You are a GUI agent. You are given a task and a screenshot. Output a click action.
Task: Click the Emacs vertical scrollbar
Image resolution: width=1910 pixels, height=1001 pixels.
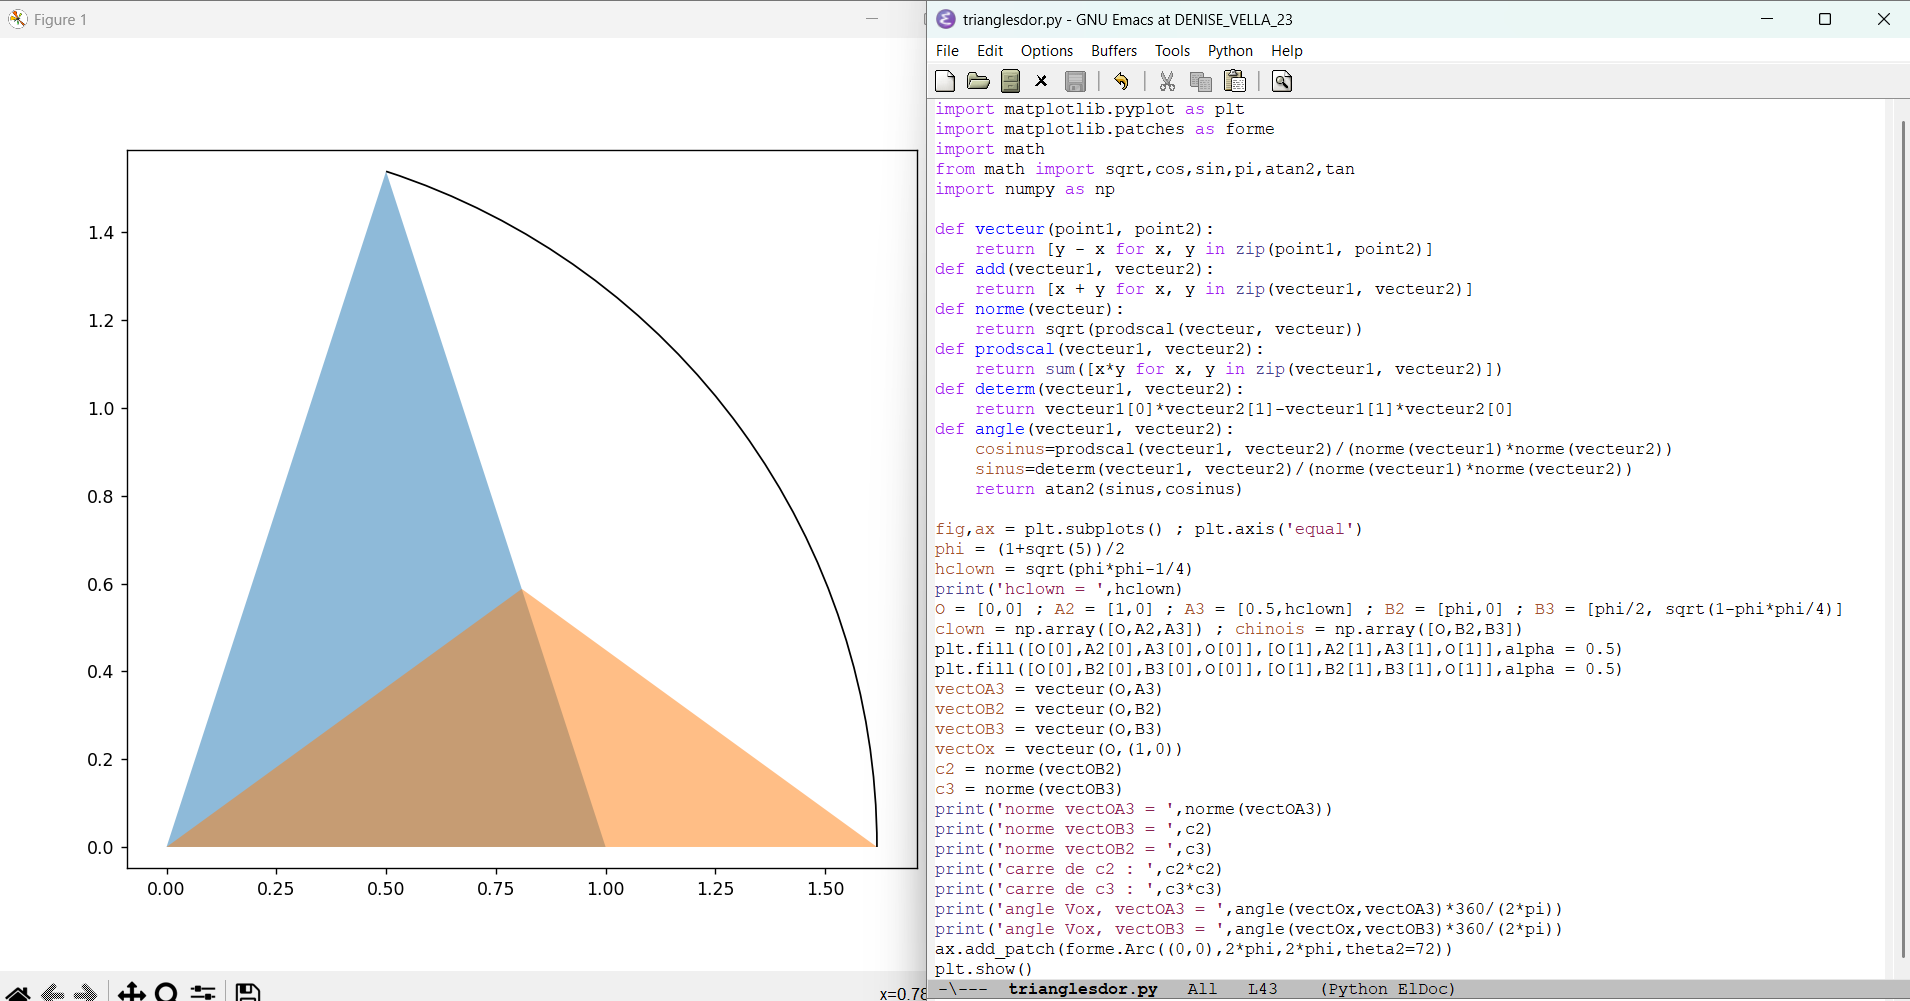click(1901, 540)
